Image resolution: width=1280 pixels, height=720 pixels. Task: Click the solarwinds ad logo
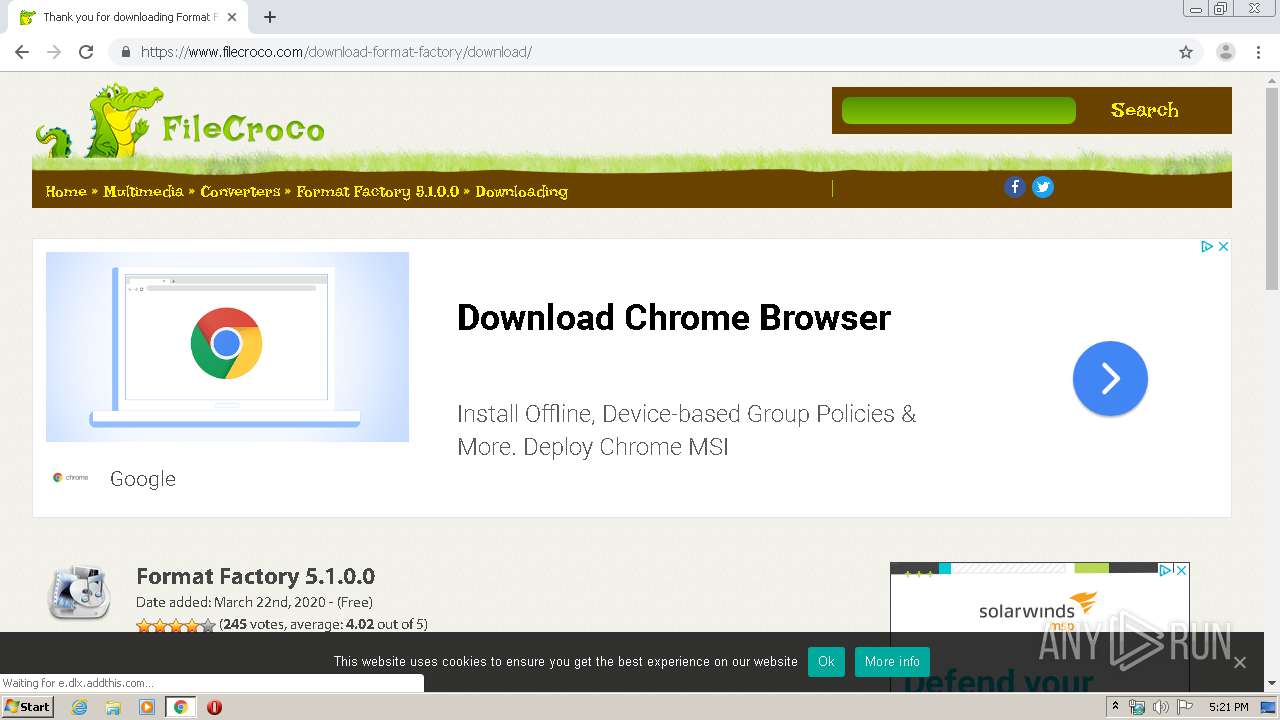1038,609
